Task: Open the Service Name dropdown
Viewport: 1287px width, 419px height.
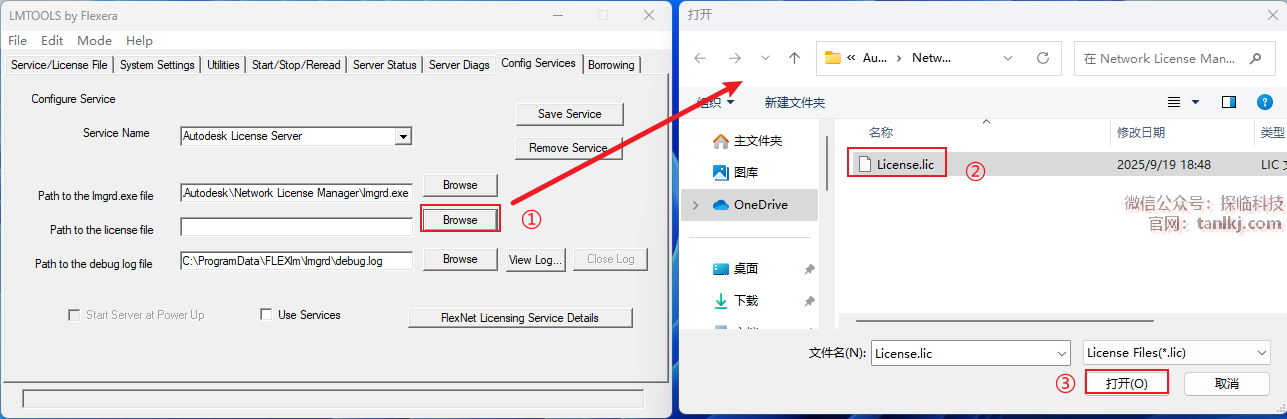Action: point(403,136)
